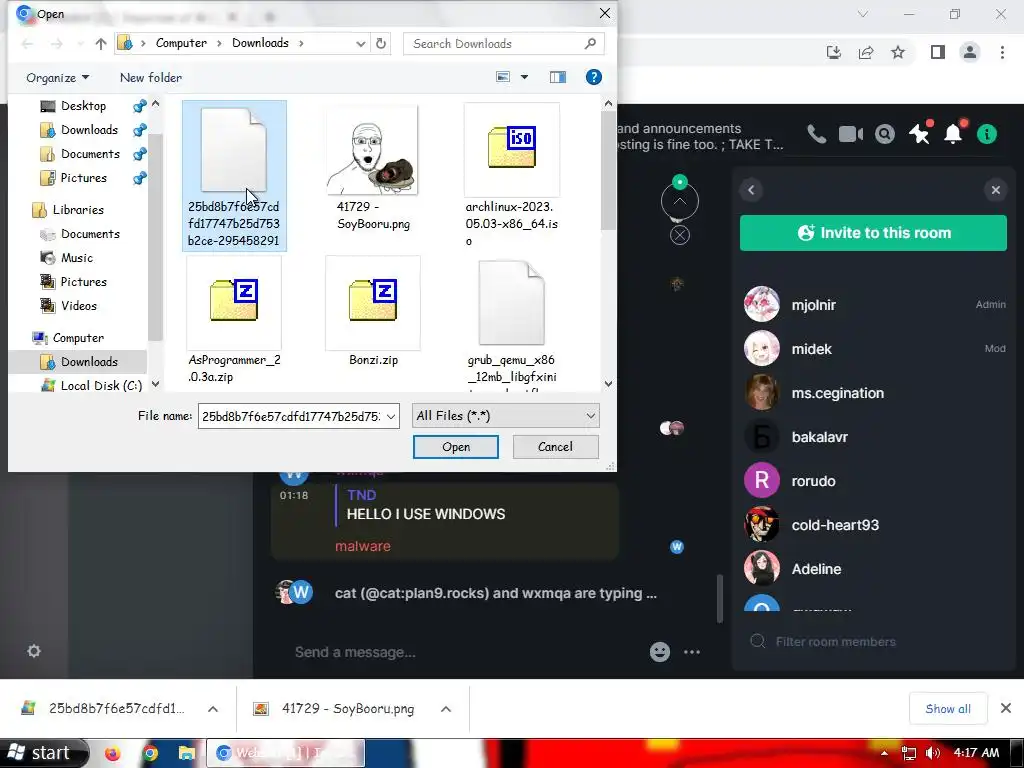Open Chrome profile avatar
The width and height of the screenshot is (1024, 768).
coord(970,52)
